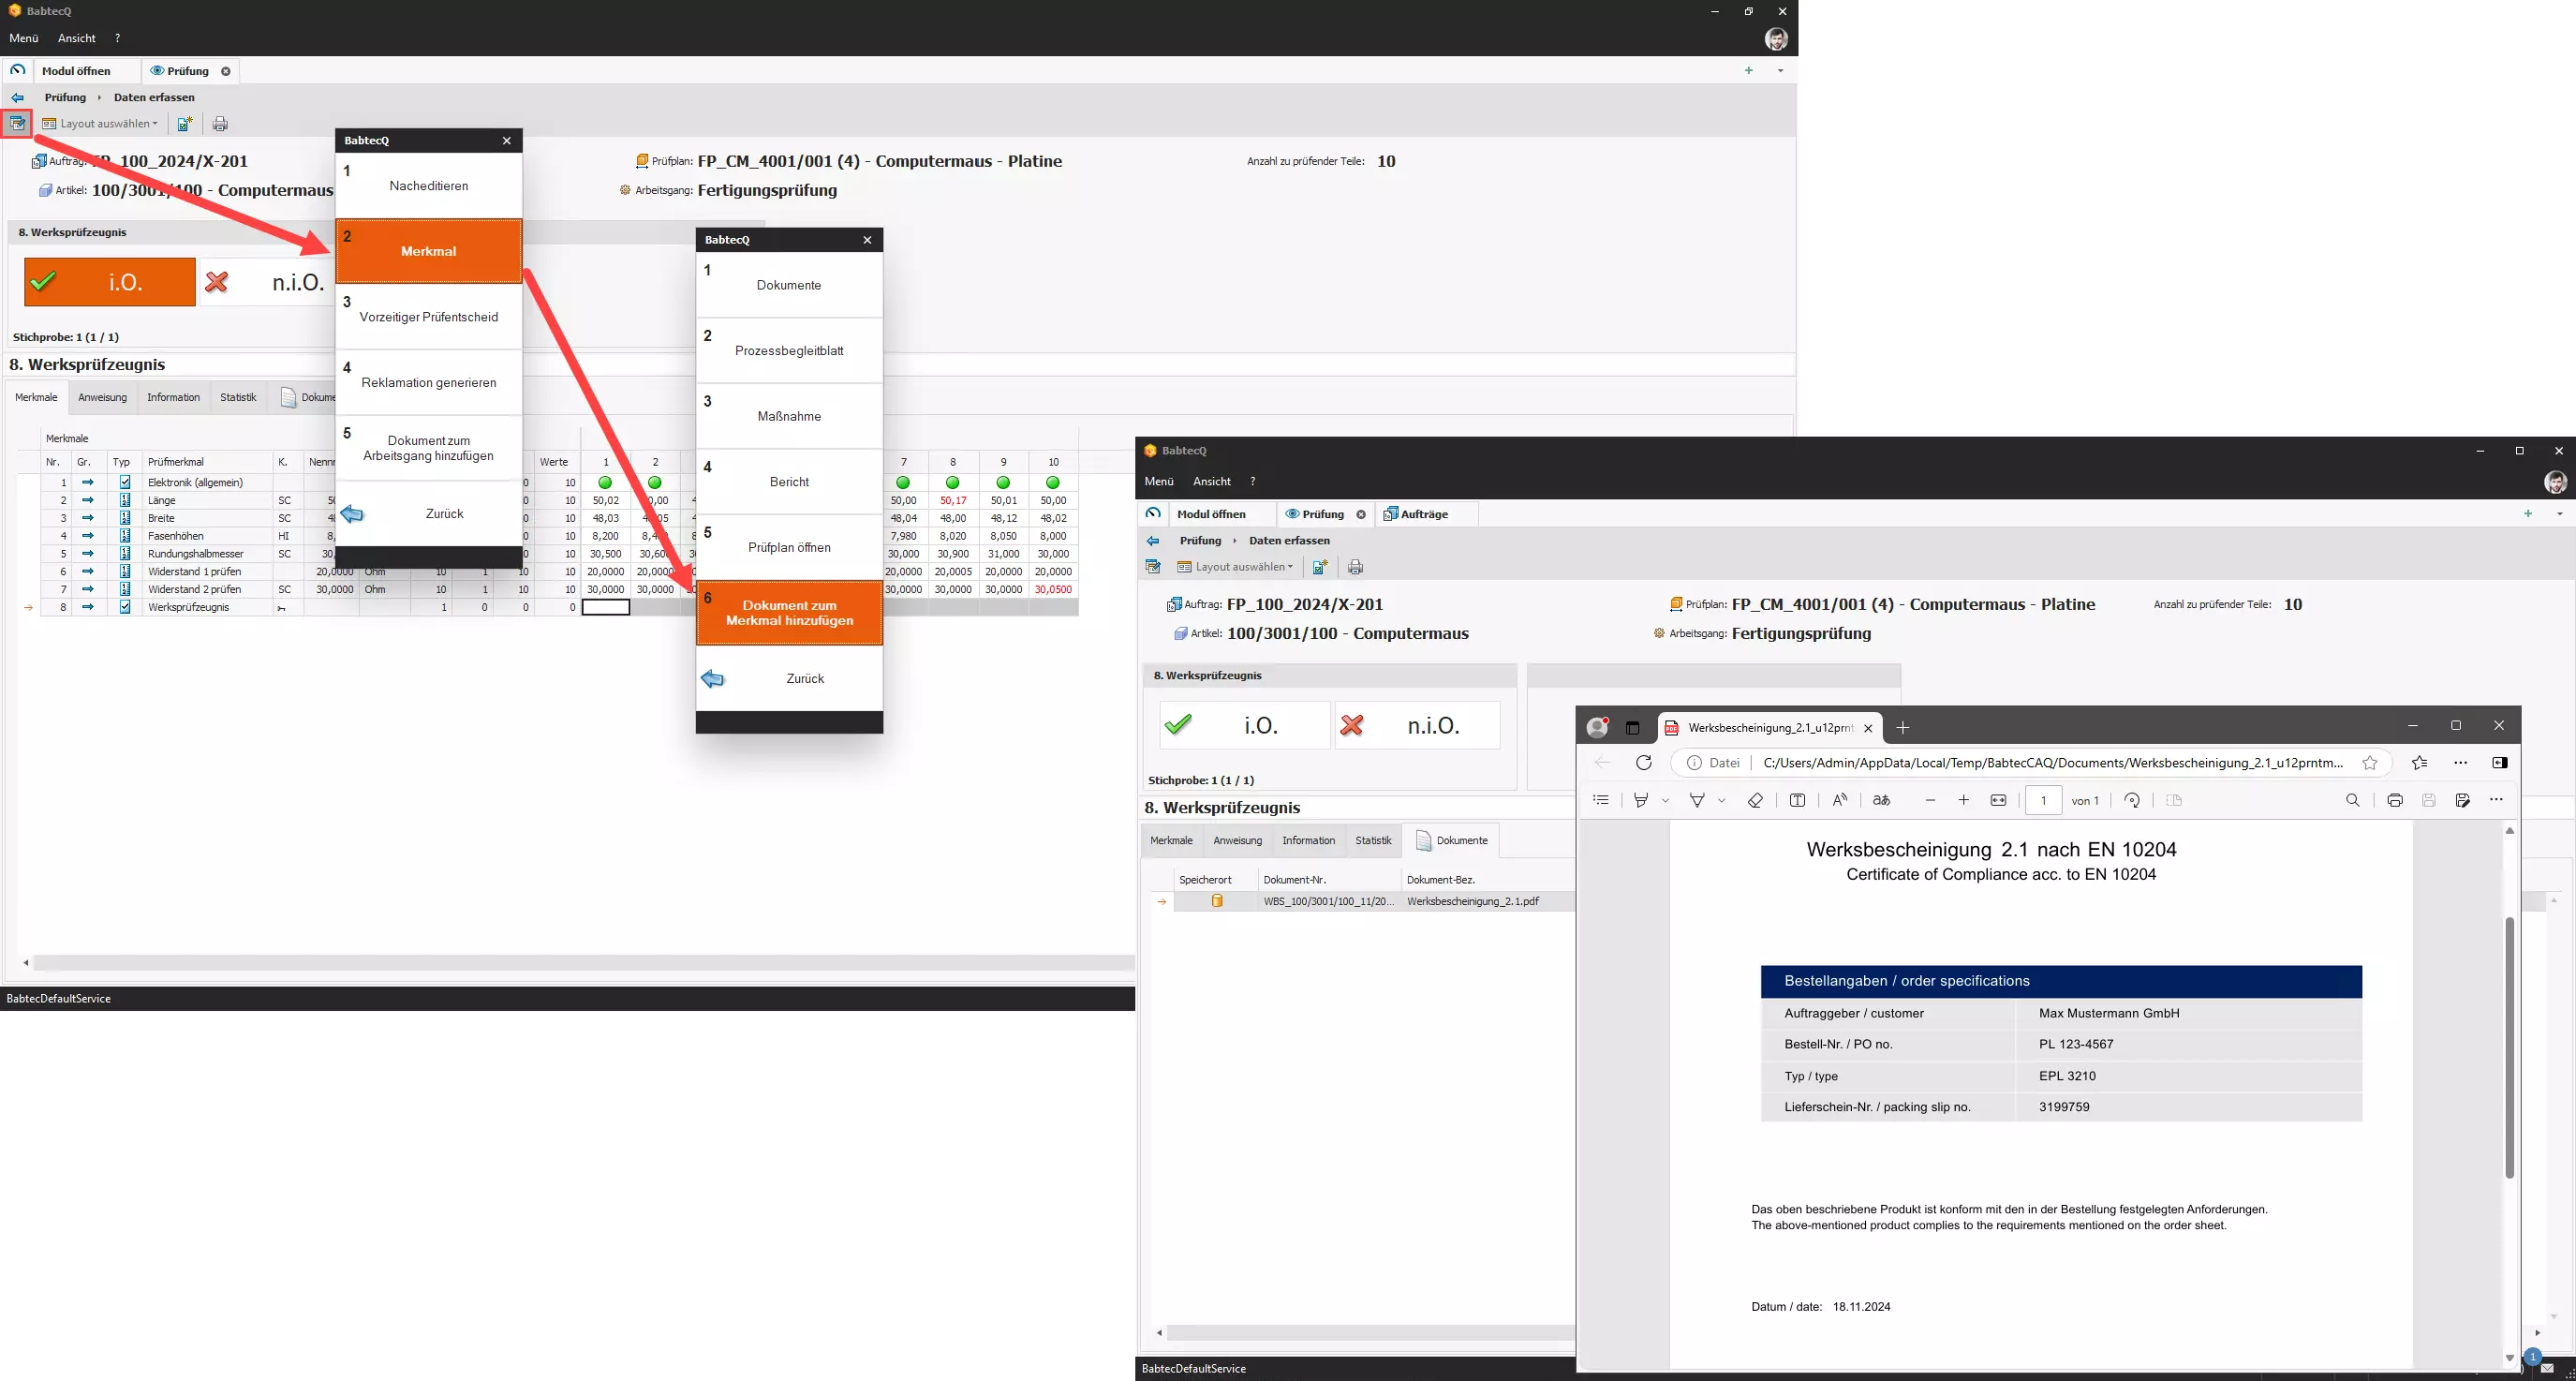
Task: Choose Prüfplan öffnen option
Action: [789, 547]
